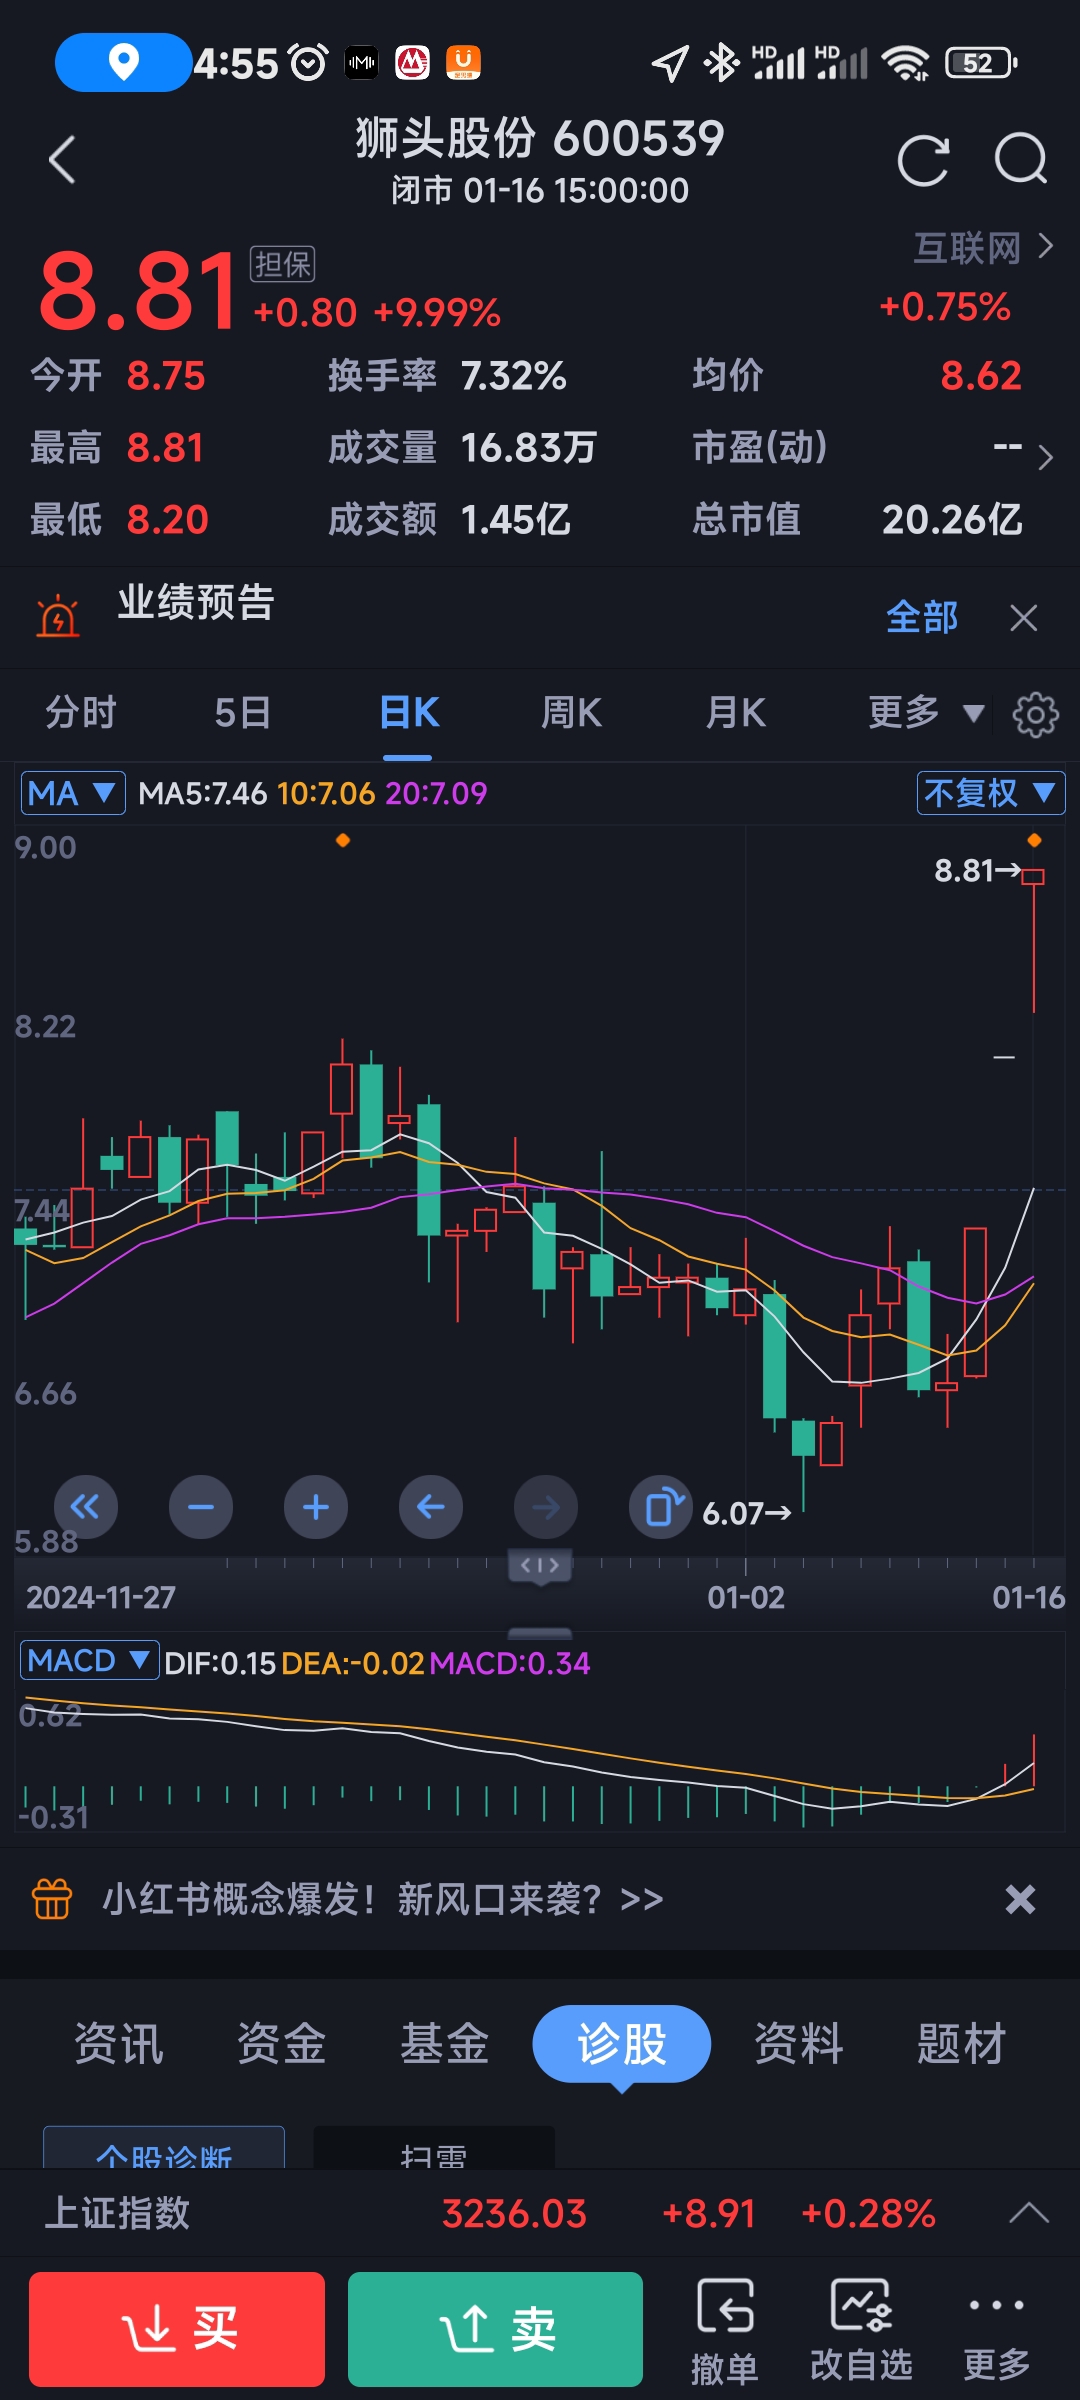
Task: Tap the red 买 buy button
Action: point(177,2329)
